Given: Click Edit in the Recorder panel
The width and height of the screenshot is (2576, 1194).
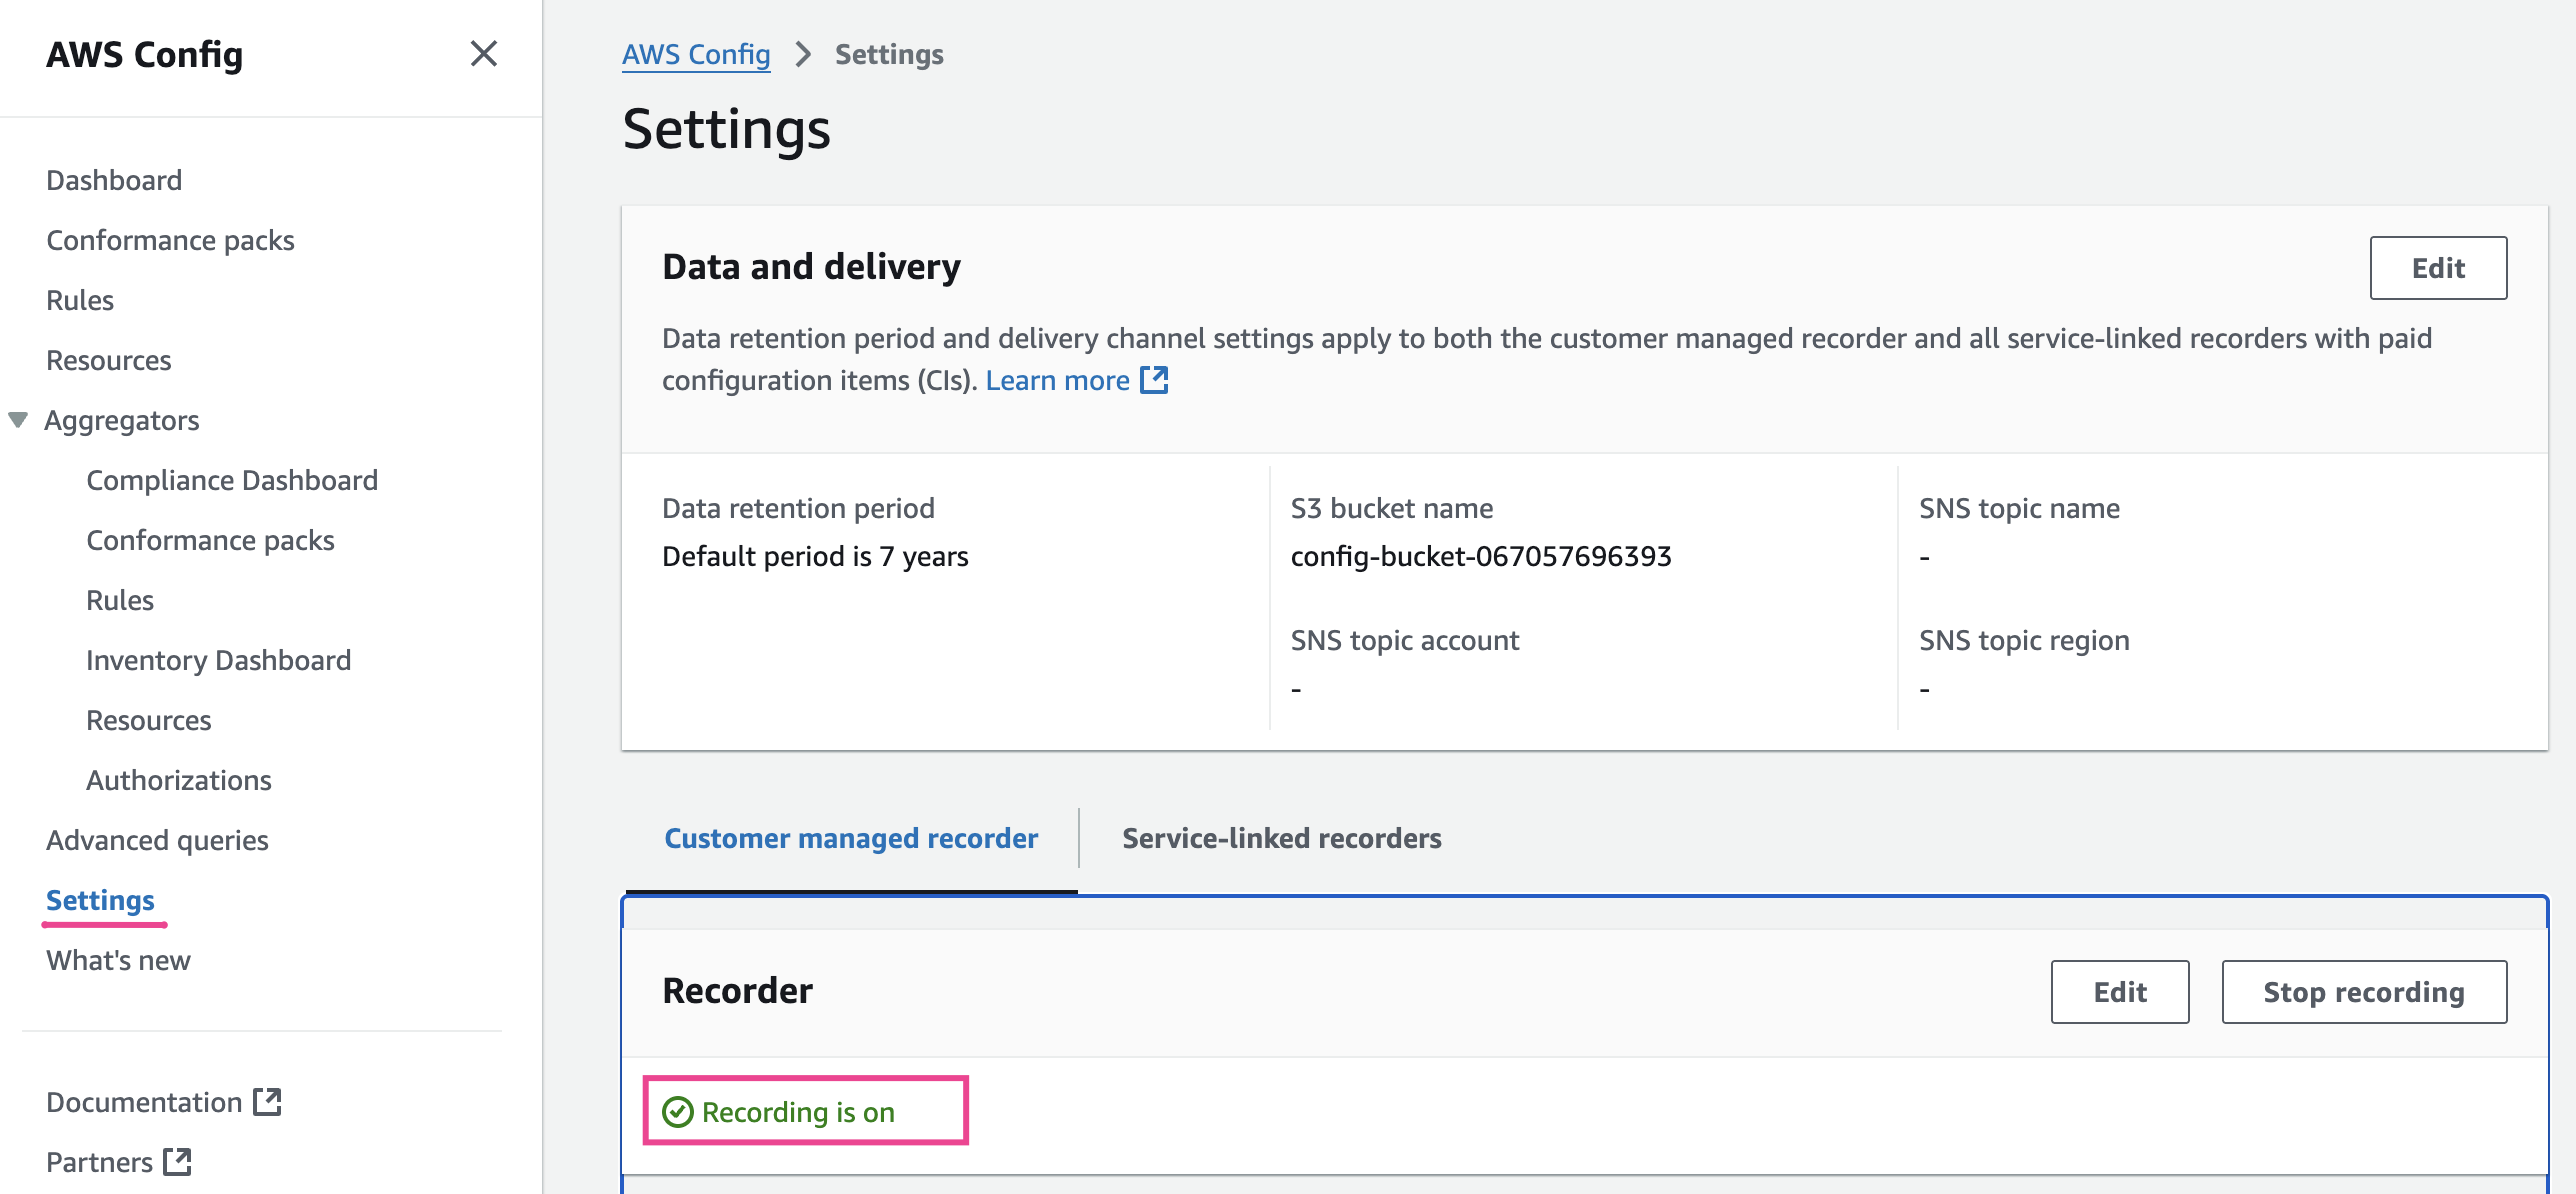Looking at the screenshot, I should click(2119, 992).
